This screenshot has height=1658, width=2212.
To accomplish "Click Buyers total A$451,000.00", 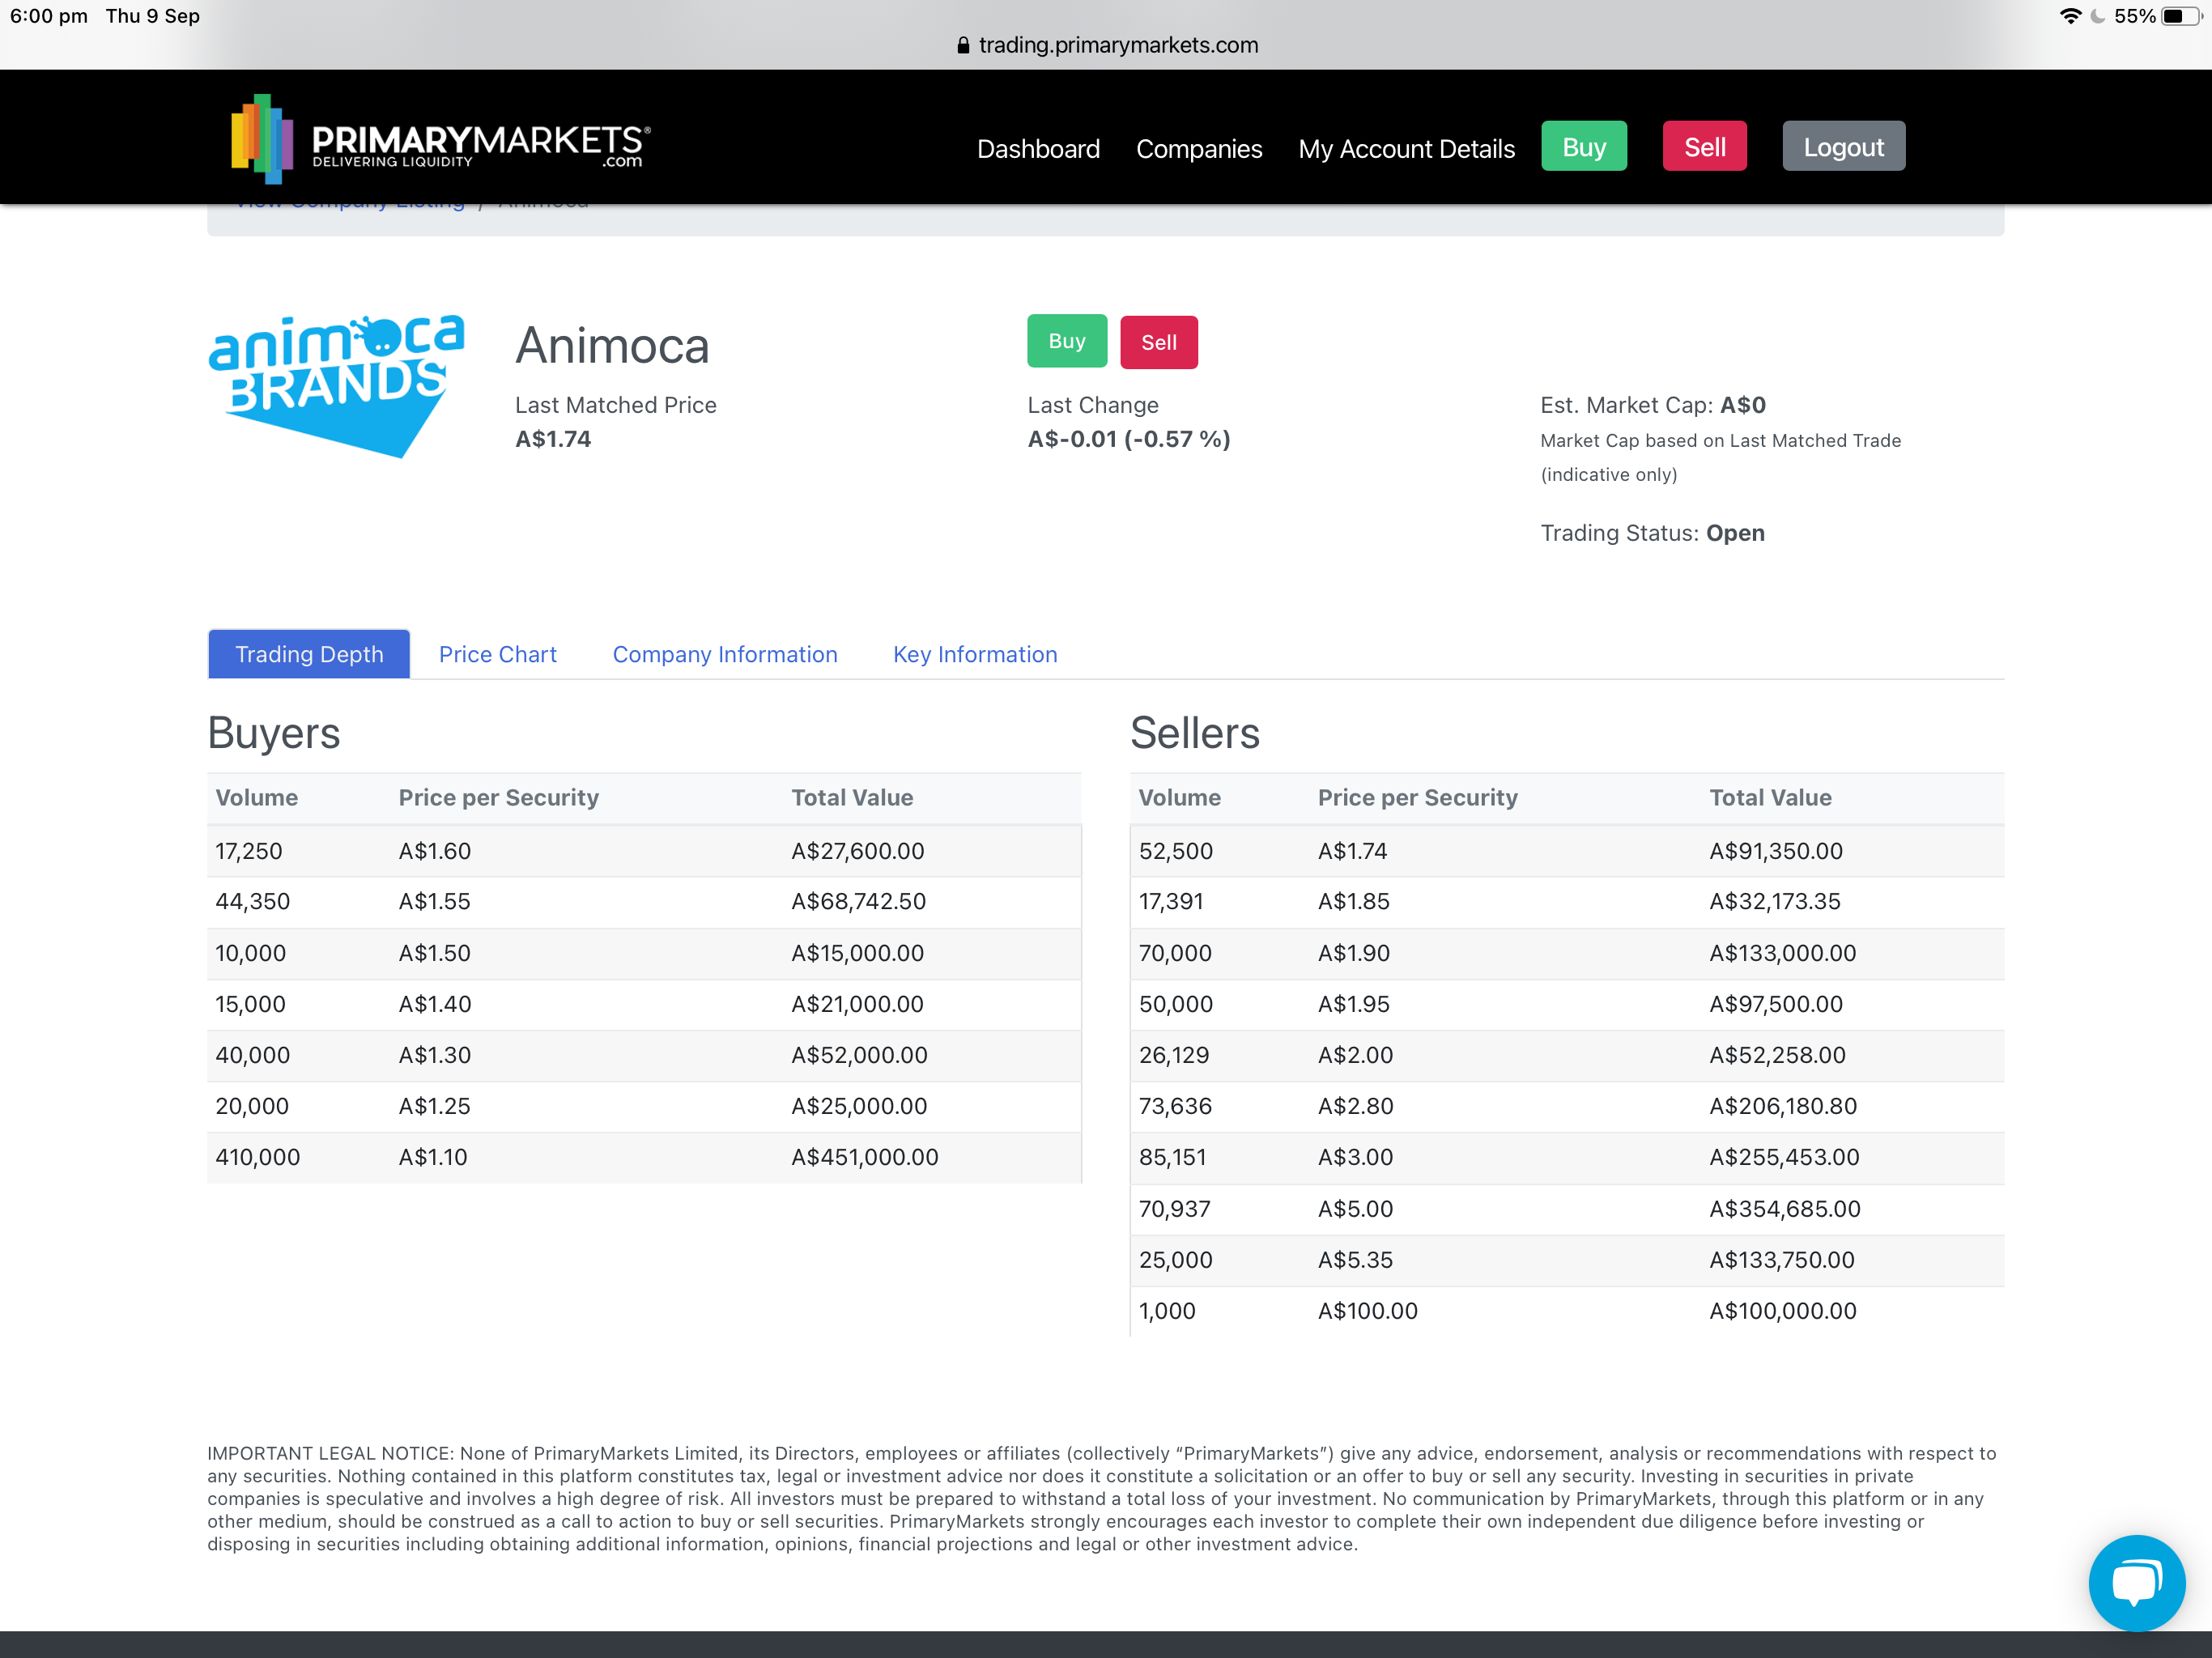I will pyautogui.click(x=865, y=1157).
